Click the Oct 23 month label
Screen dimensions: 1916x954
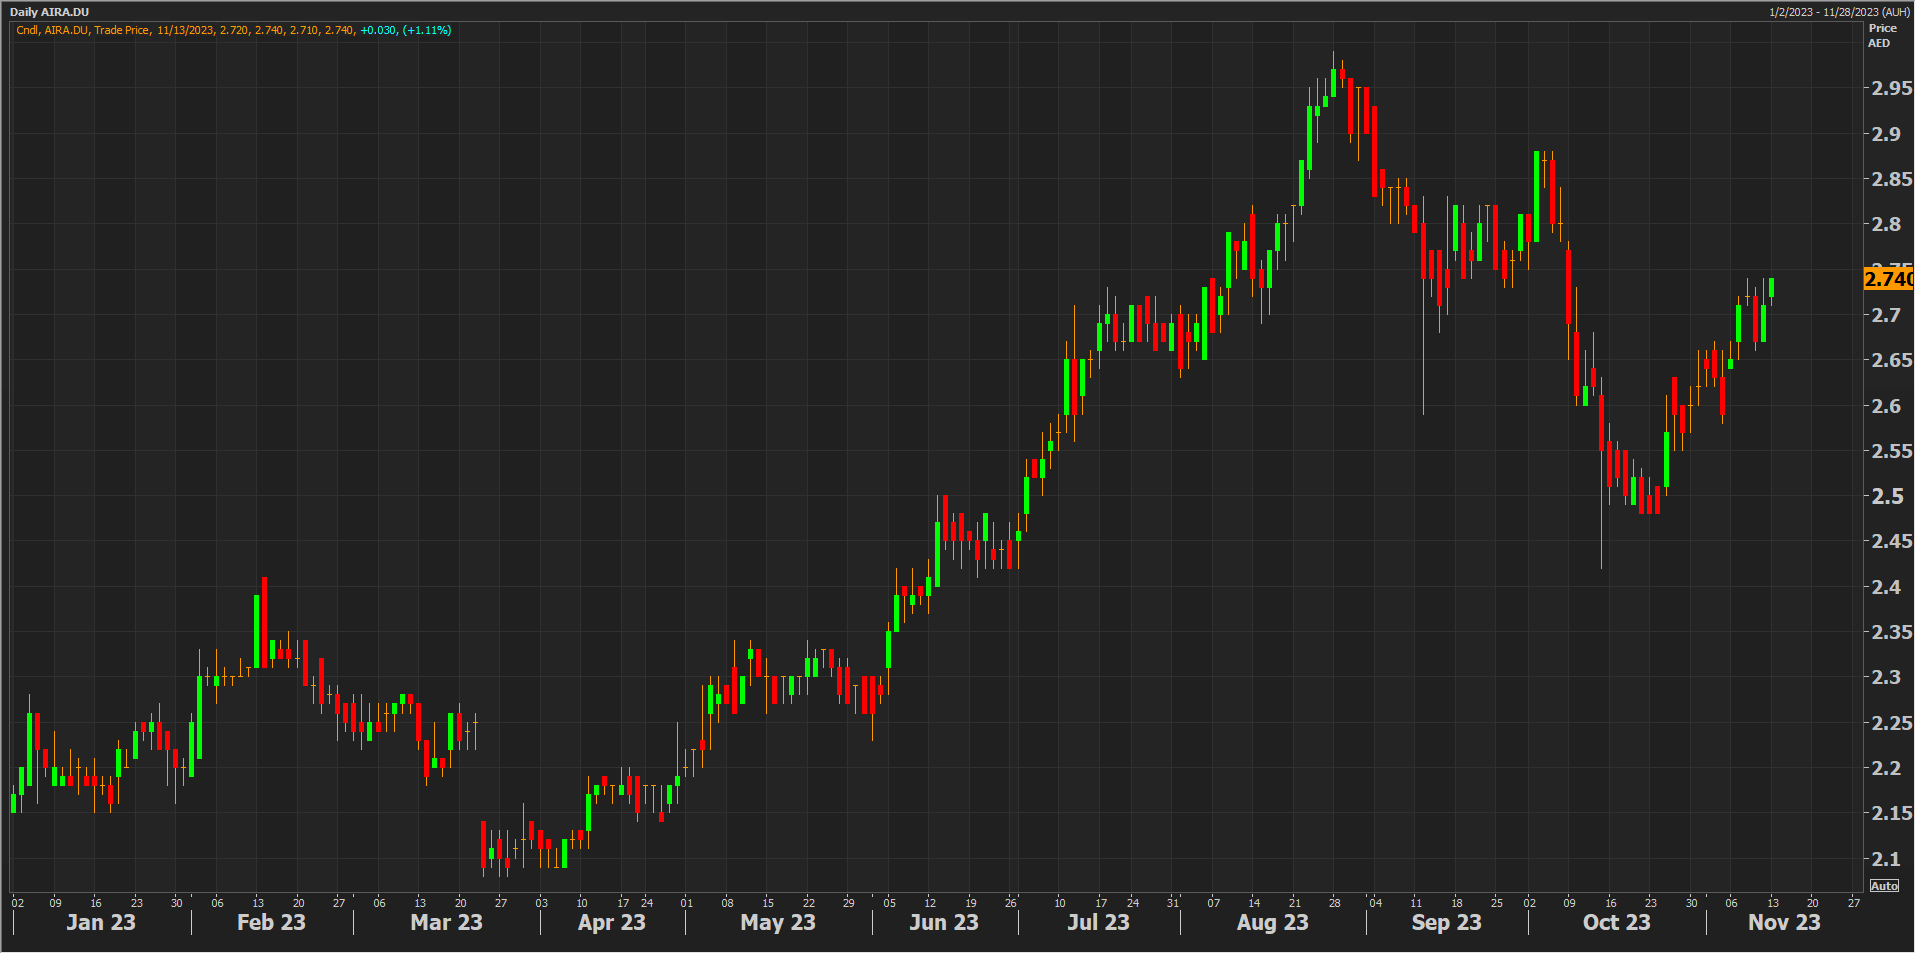point(1616,922)
